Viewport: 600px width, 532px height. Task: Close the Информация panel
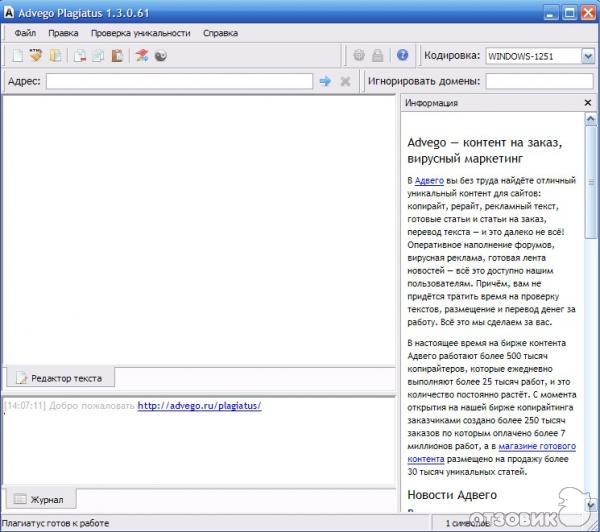588,103
